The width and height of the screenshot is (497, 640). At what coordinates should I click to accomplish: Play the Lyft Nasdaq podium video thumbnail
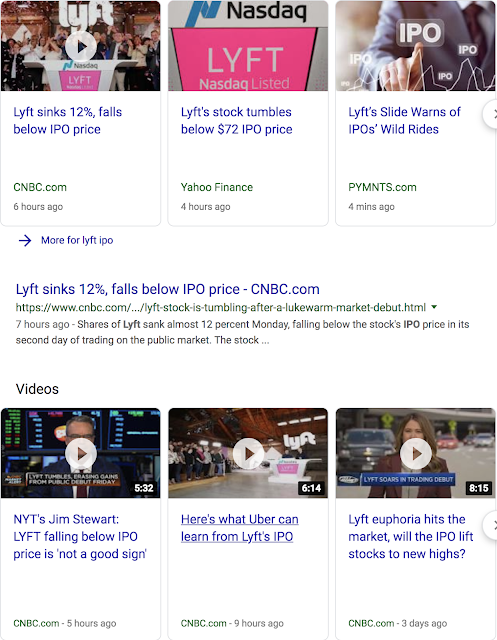coord(81,46)
